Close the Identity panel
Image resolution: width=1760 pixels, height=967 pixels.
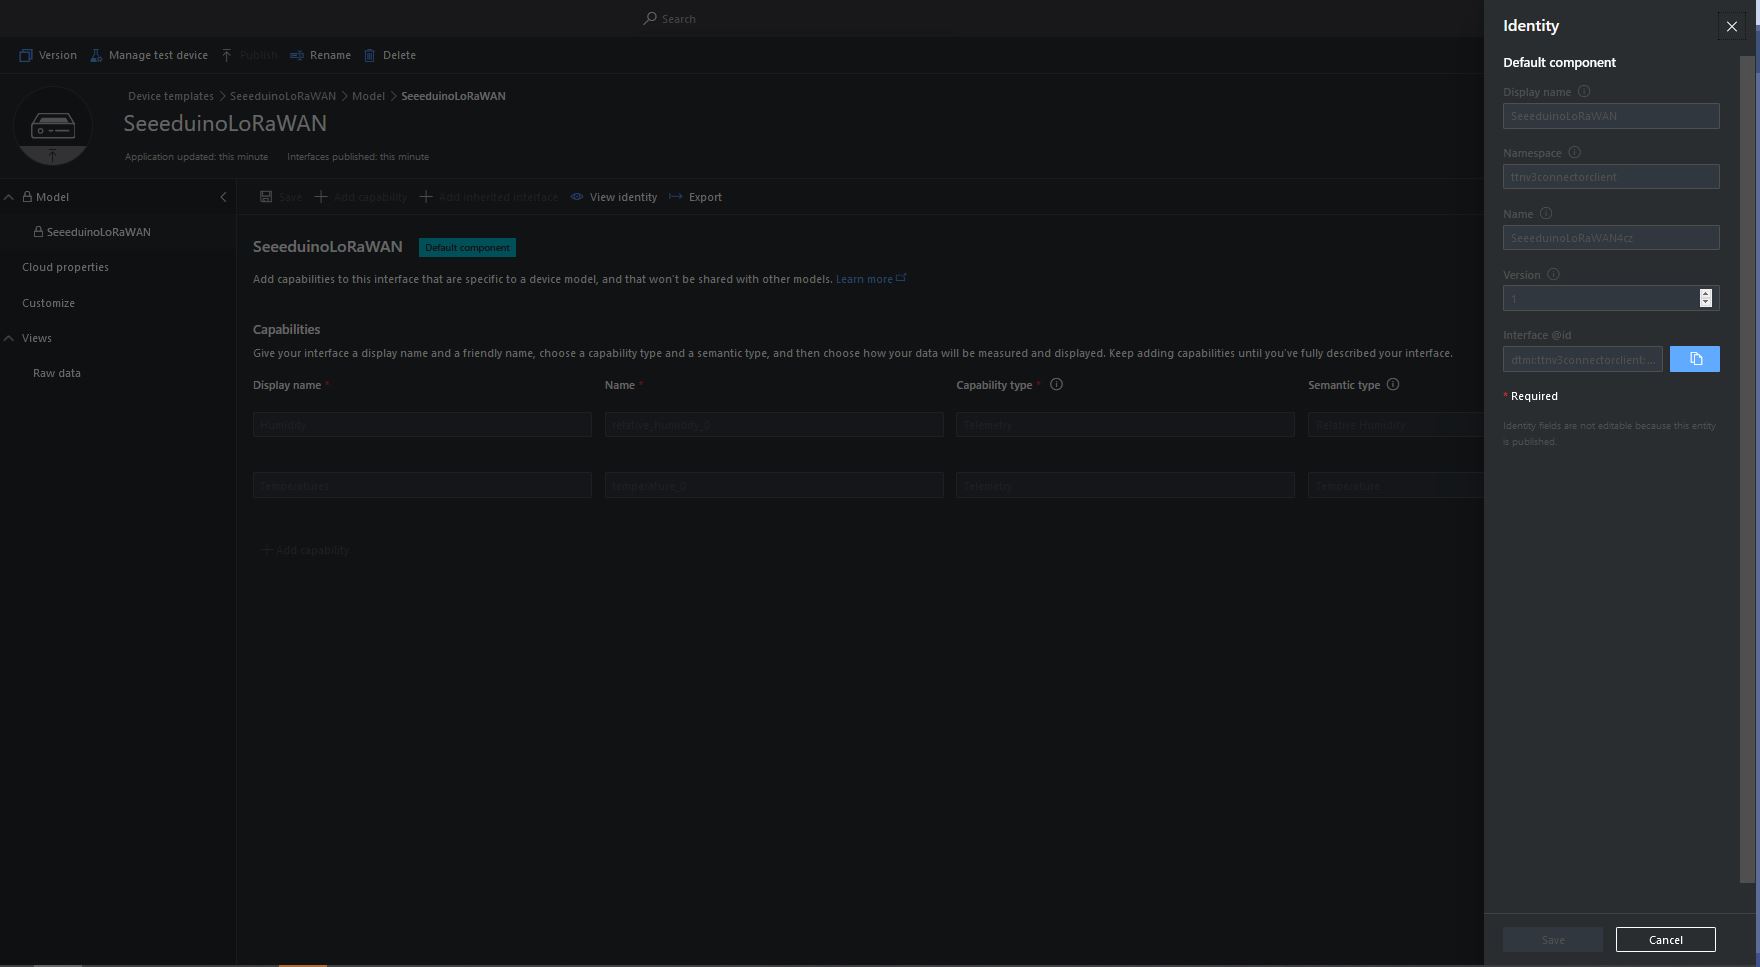coord(1731,27)
